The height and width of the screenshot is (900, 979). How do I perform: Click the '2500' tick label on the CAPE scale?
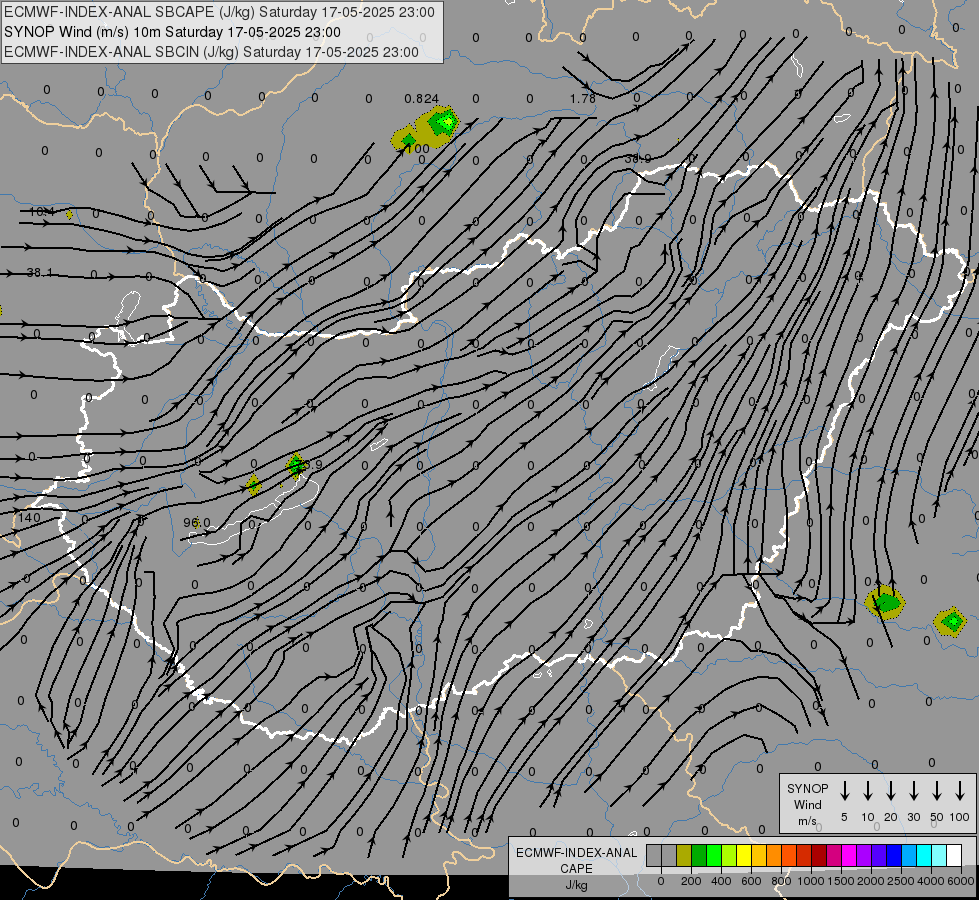pyautogui.click(x=900, y=881)
